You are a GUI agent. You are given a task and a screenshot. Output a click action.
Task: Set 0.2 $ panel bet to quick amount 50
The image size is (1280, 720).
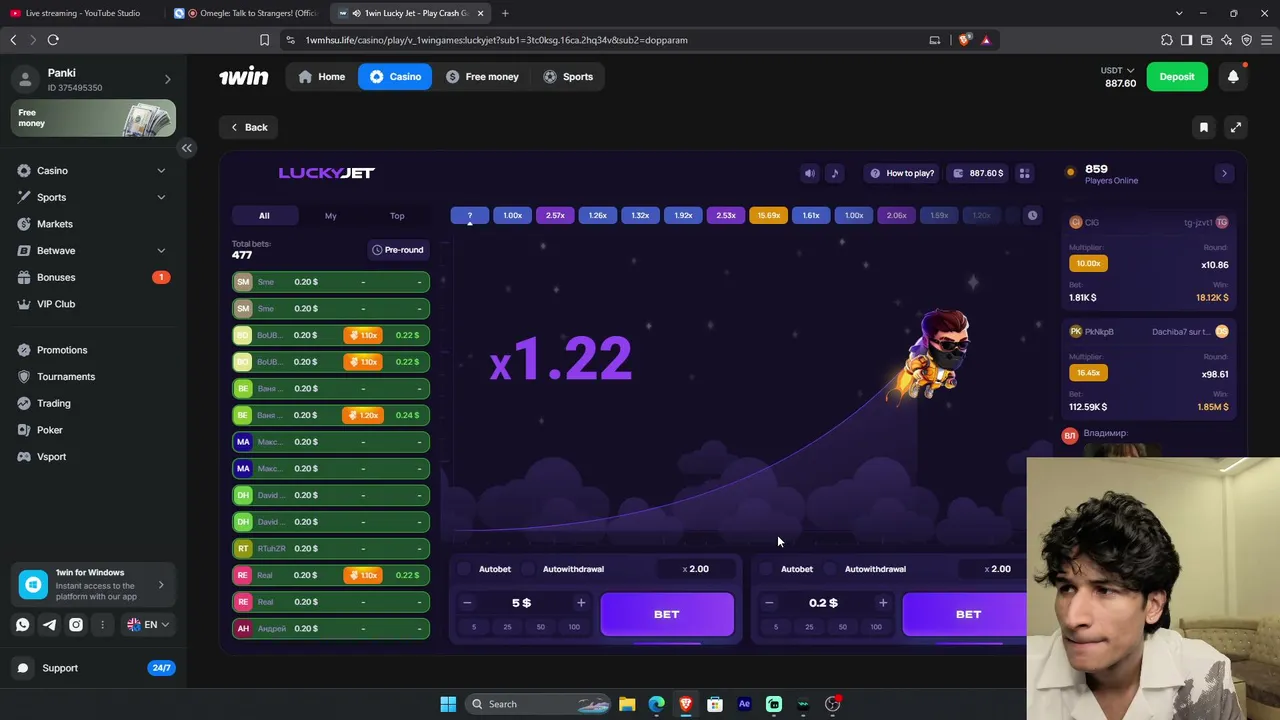tap(843, 627)
